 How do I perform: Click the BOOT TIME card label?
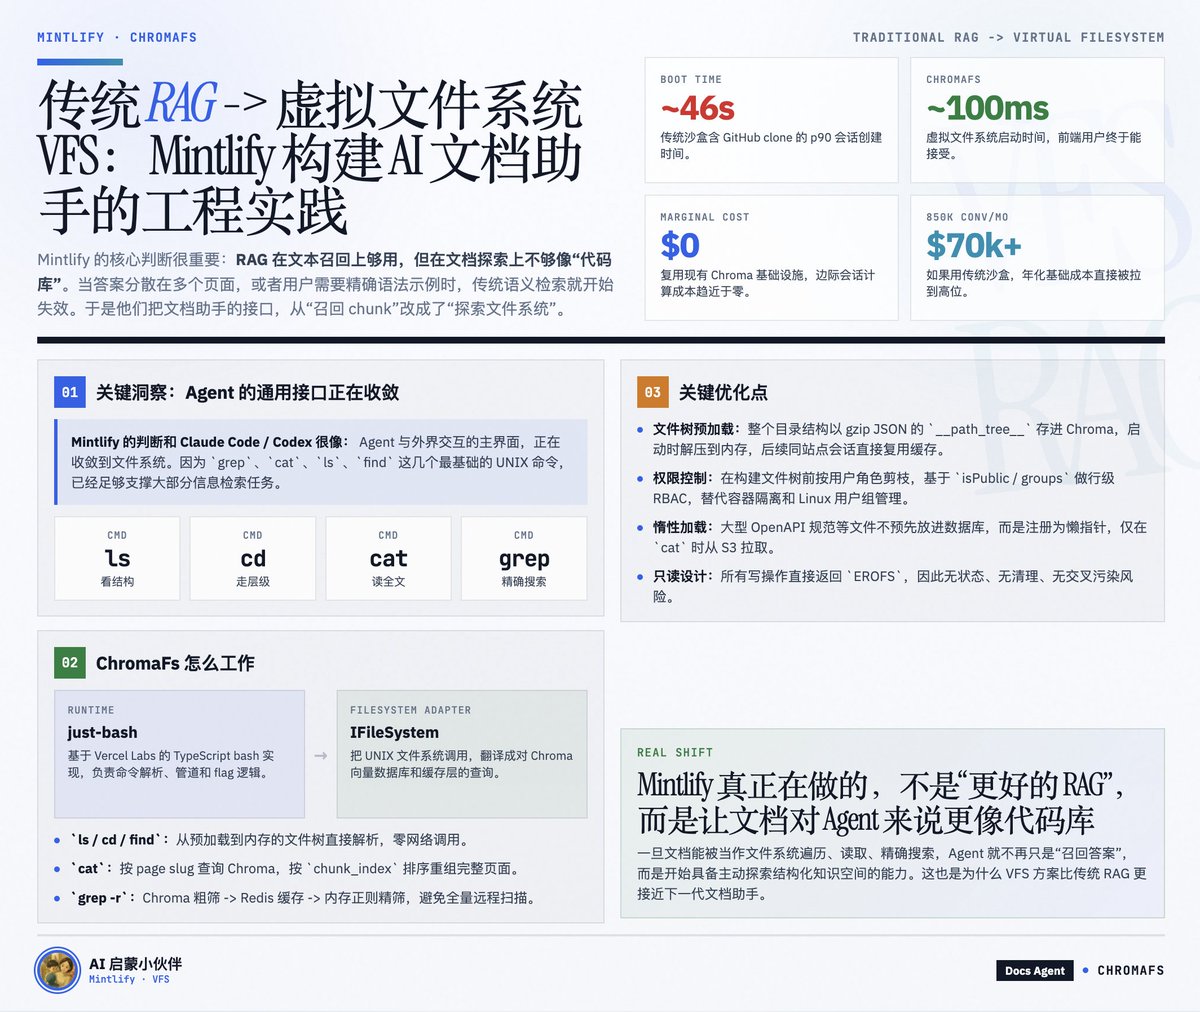click(x=691, y=79)
